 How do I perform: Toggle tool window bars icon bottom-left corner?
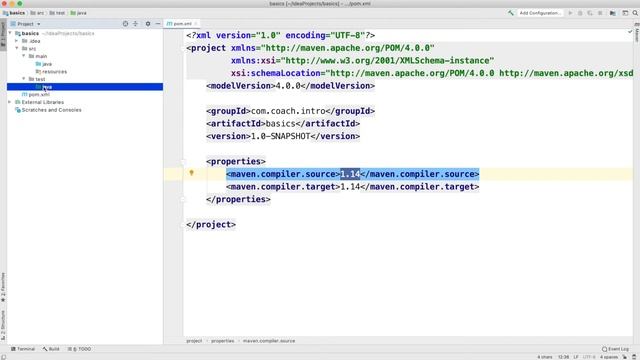[4, 357]
